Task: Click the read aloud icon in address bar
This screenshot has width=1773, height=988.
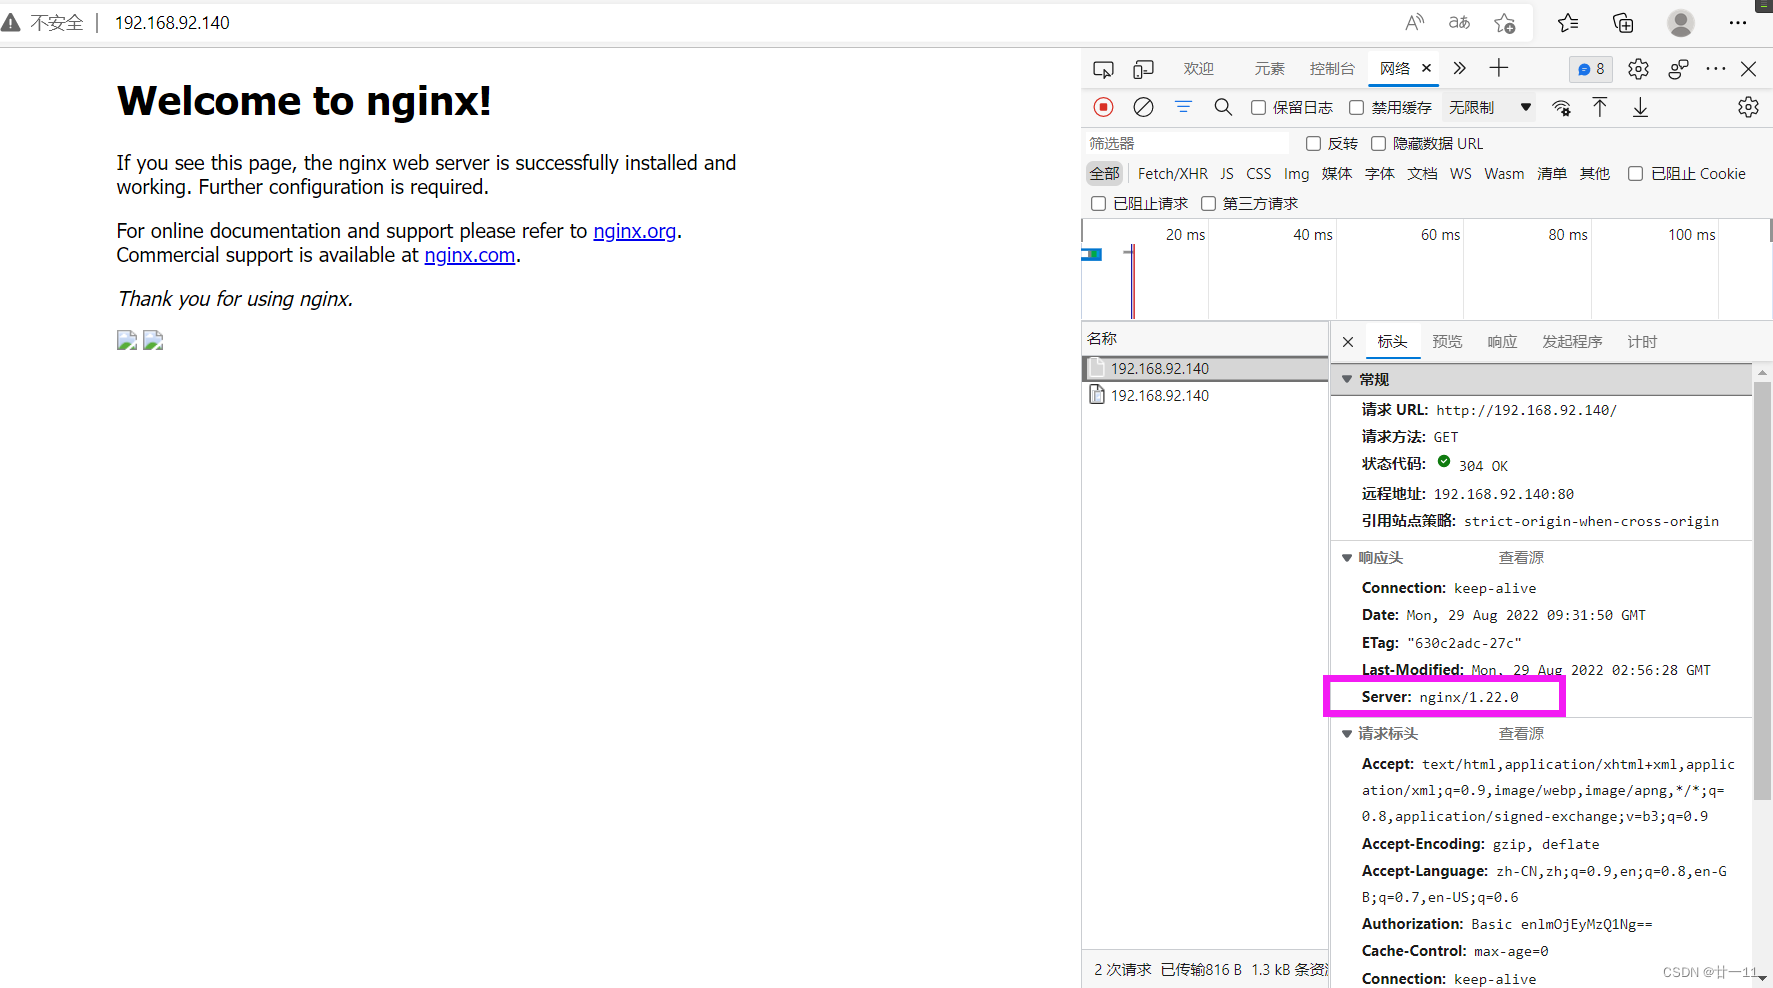Action: (1414, 22)
